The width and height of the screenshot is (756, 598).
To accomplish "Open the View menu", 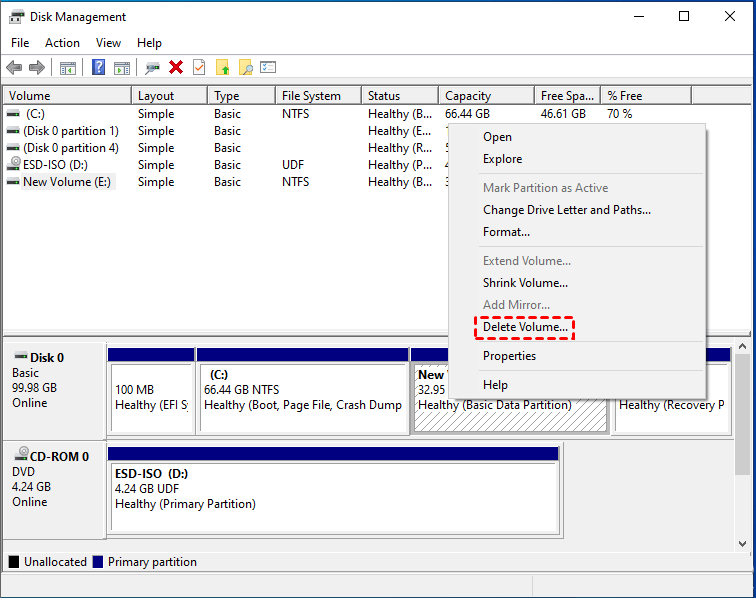I will coord(108,43).
